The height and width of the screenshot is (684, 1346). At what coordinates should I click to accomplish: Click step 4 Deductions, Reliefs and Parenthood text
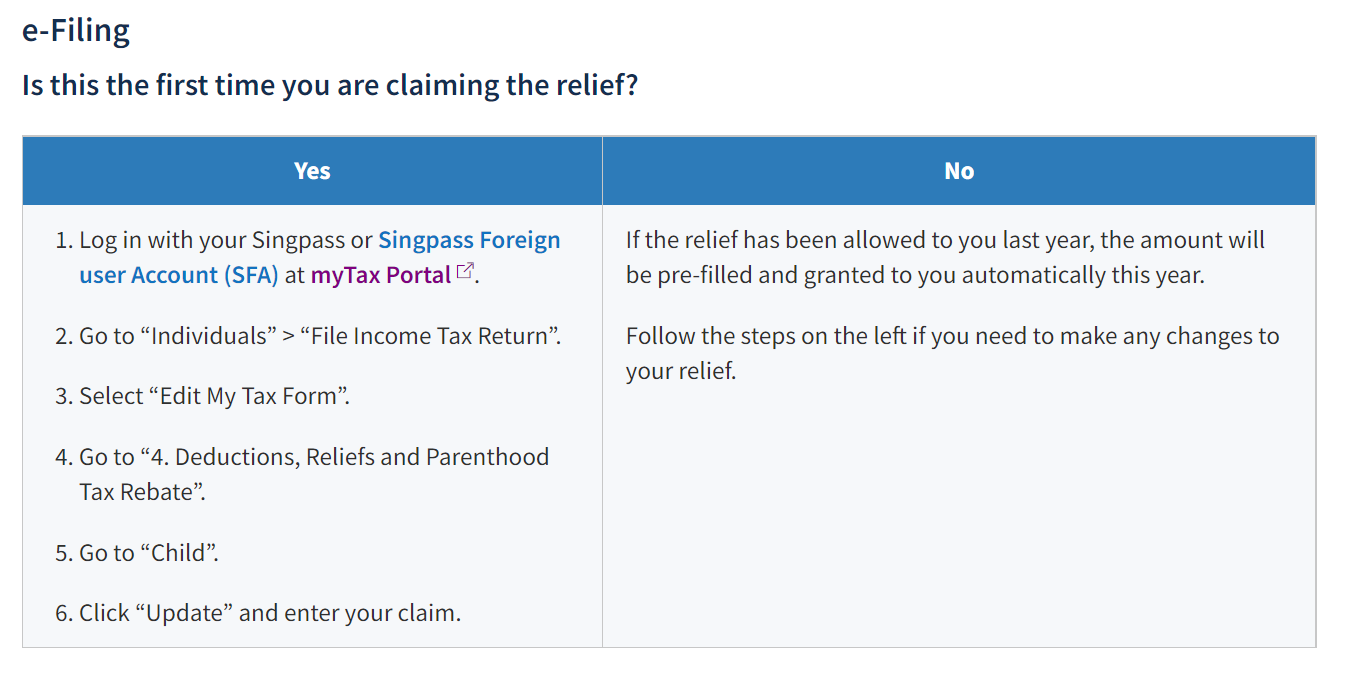coord(302,474)
